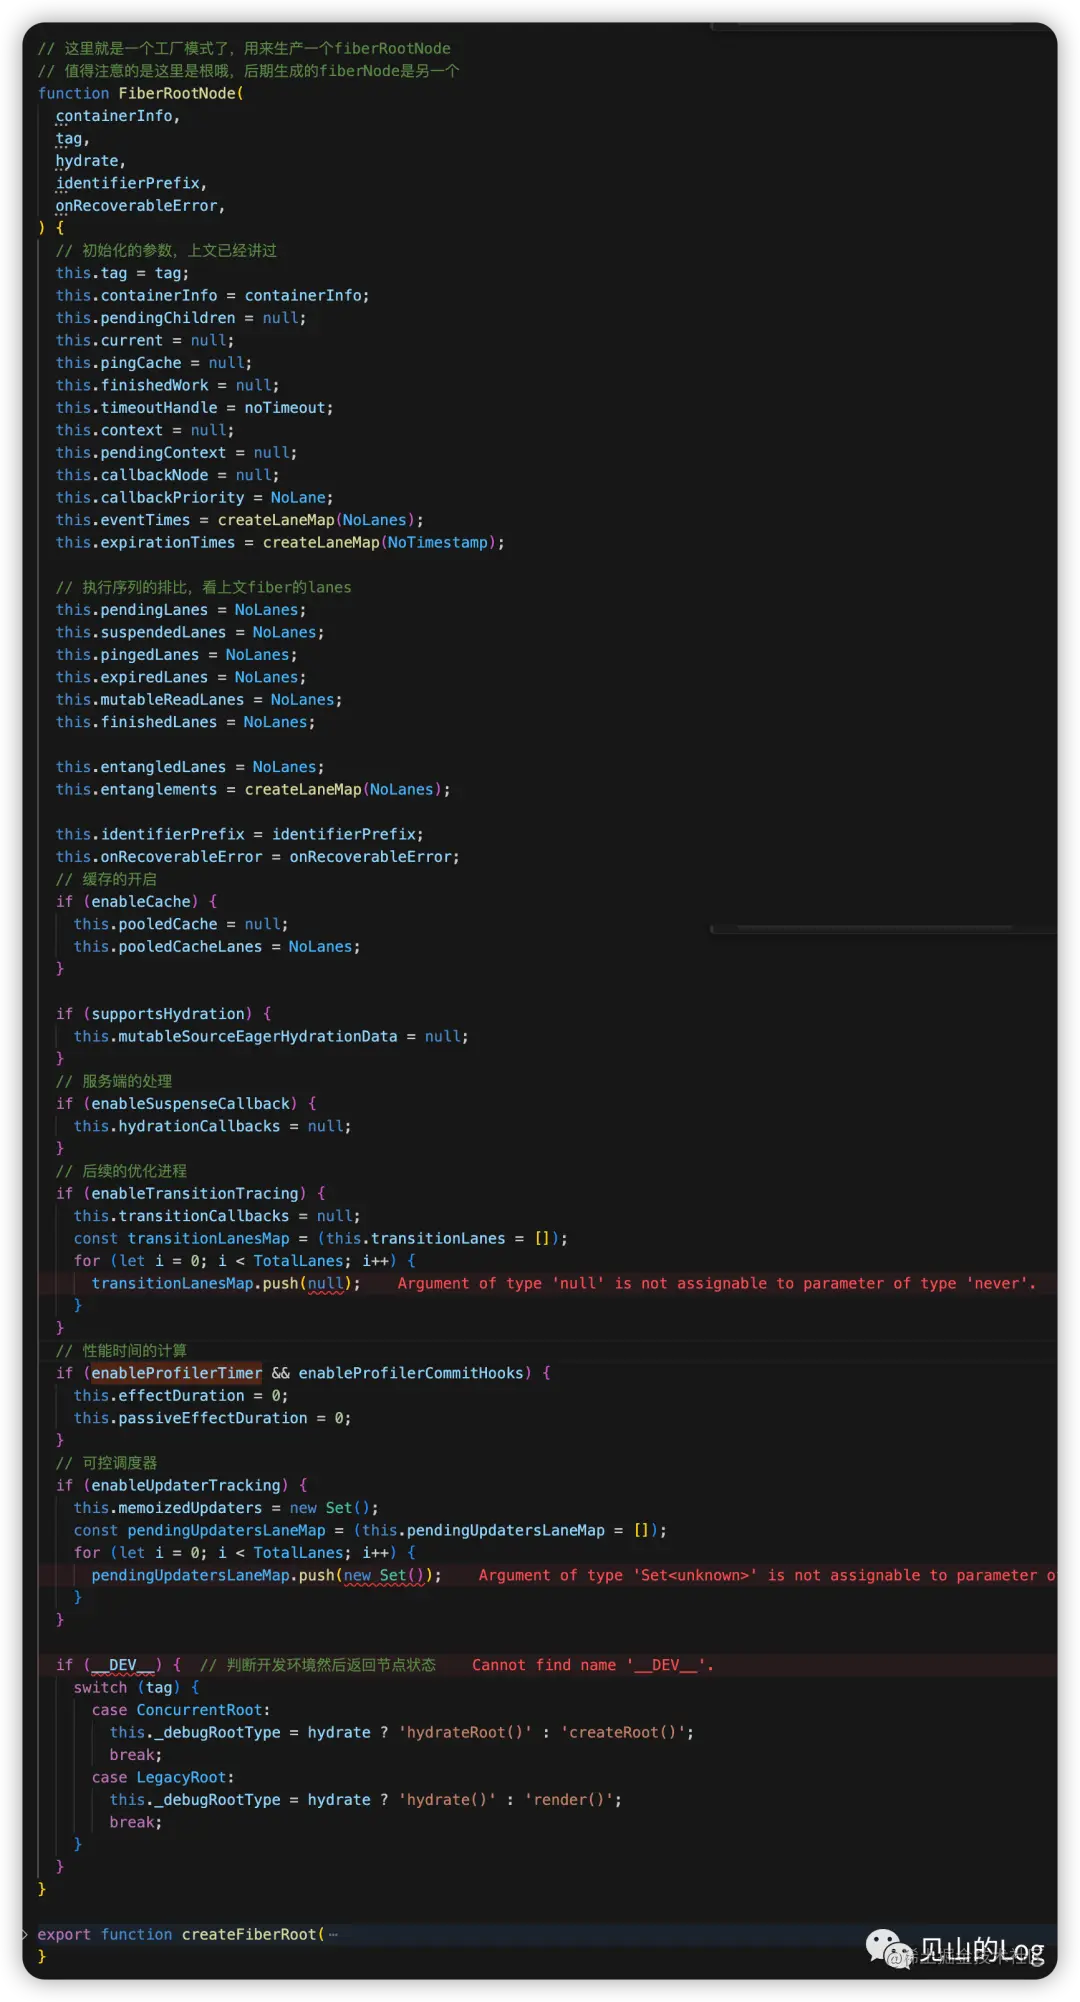The height and width of the screenshot is (2002, 1080).
Task: Click 'this.expirationTimes = createLaneMap(NoTimestamp);' line
Action: [280, 542]
